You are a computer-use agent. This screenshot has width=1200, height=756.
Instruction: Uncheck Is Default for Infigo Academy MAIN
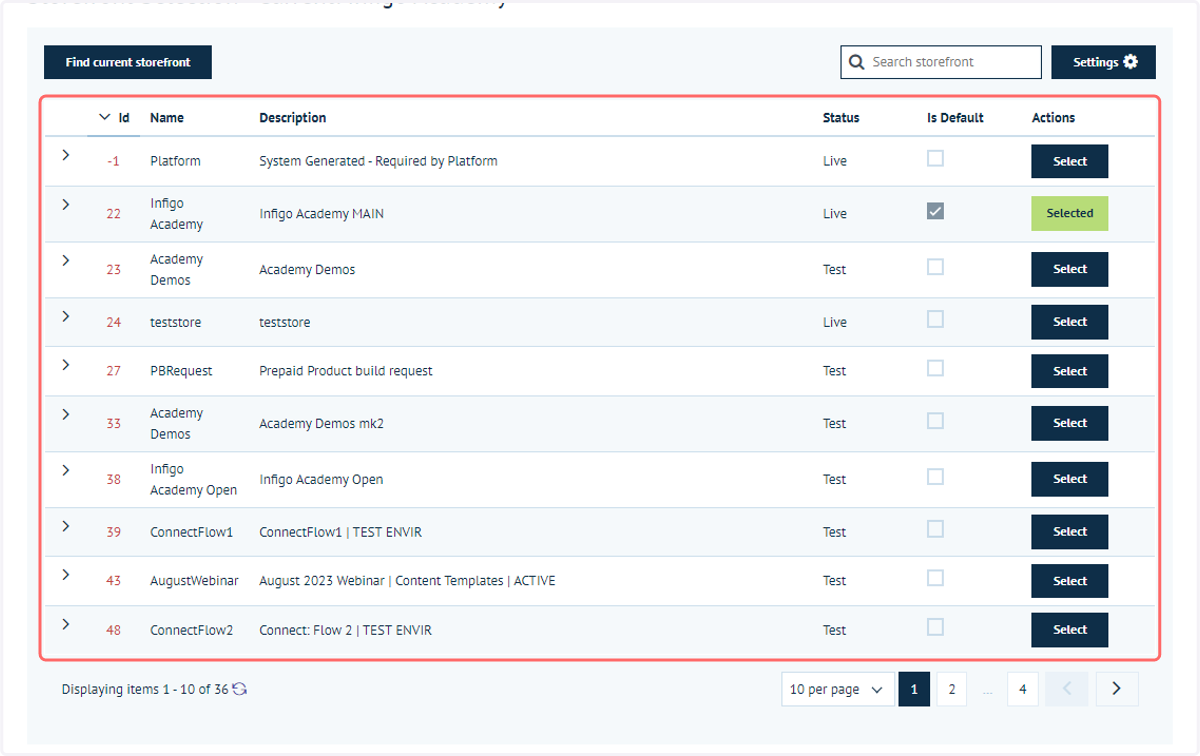pos(935,211)
